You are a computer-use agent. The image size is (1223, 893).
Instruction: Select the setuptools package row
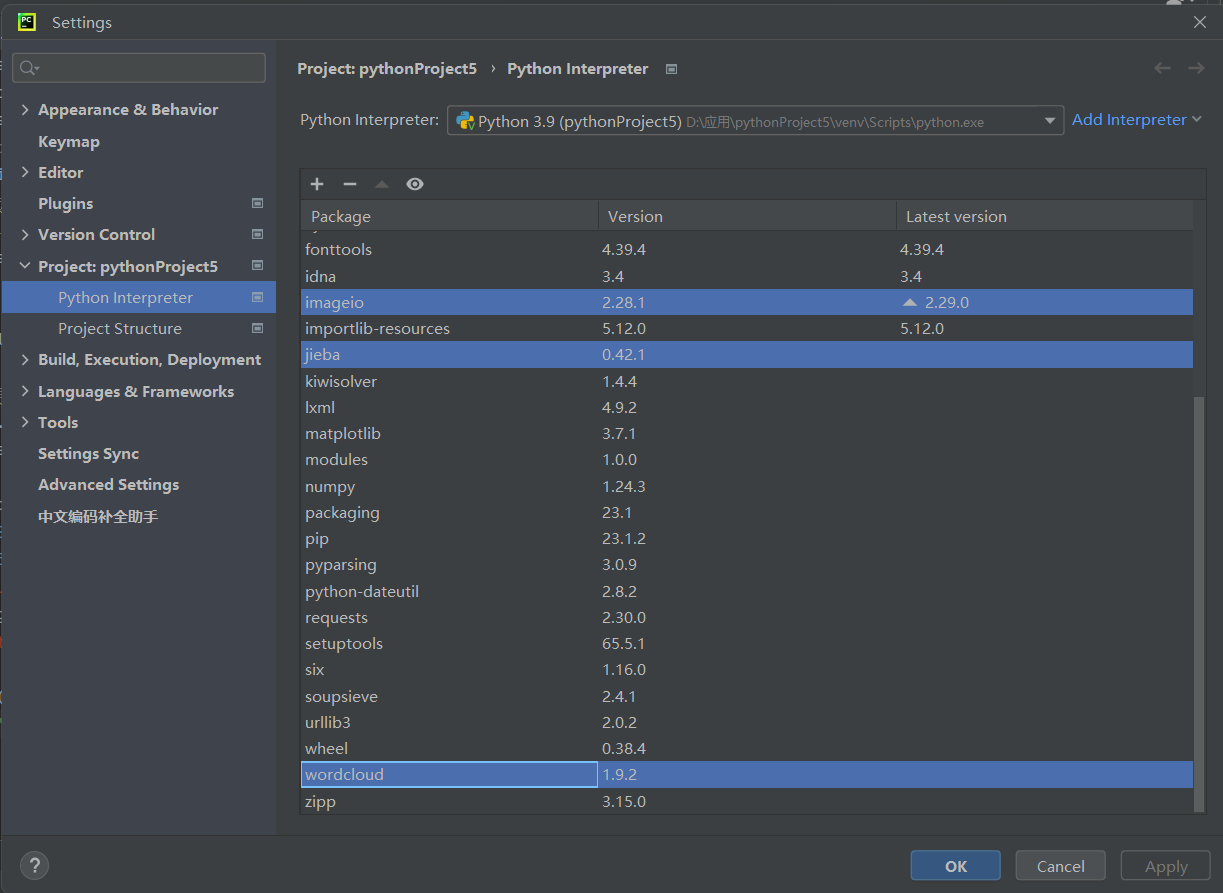(x=747, y=643)
